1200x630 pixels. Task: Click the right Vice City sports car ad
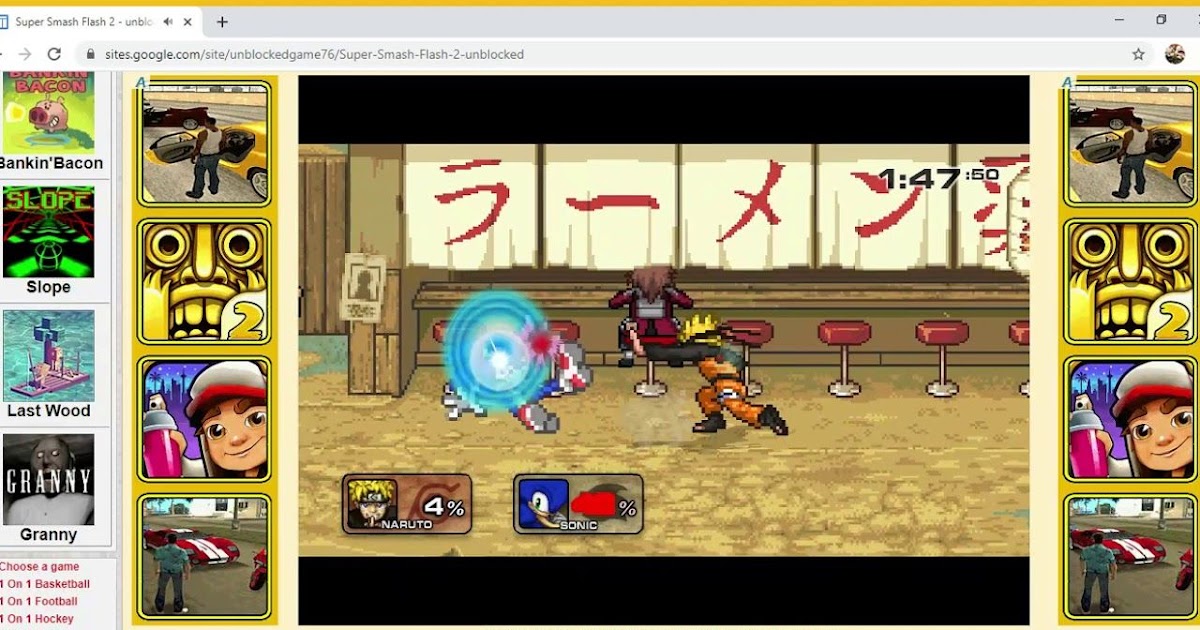(x=1132, y=557)
